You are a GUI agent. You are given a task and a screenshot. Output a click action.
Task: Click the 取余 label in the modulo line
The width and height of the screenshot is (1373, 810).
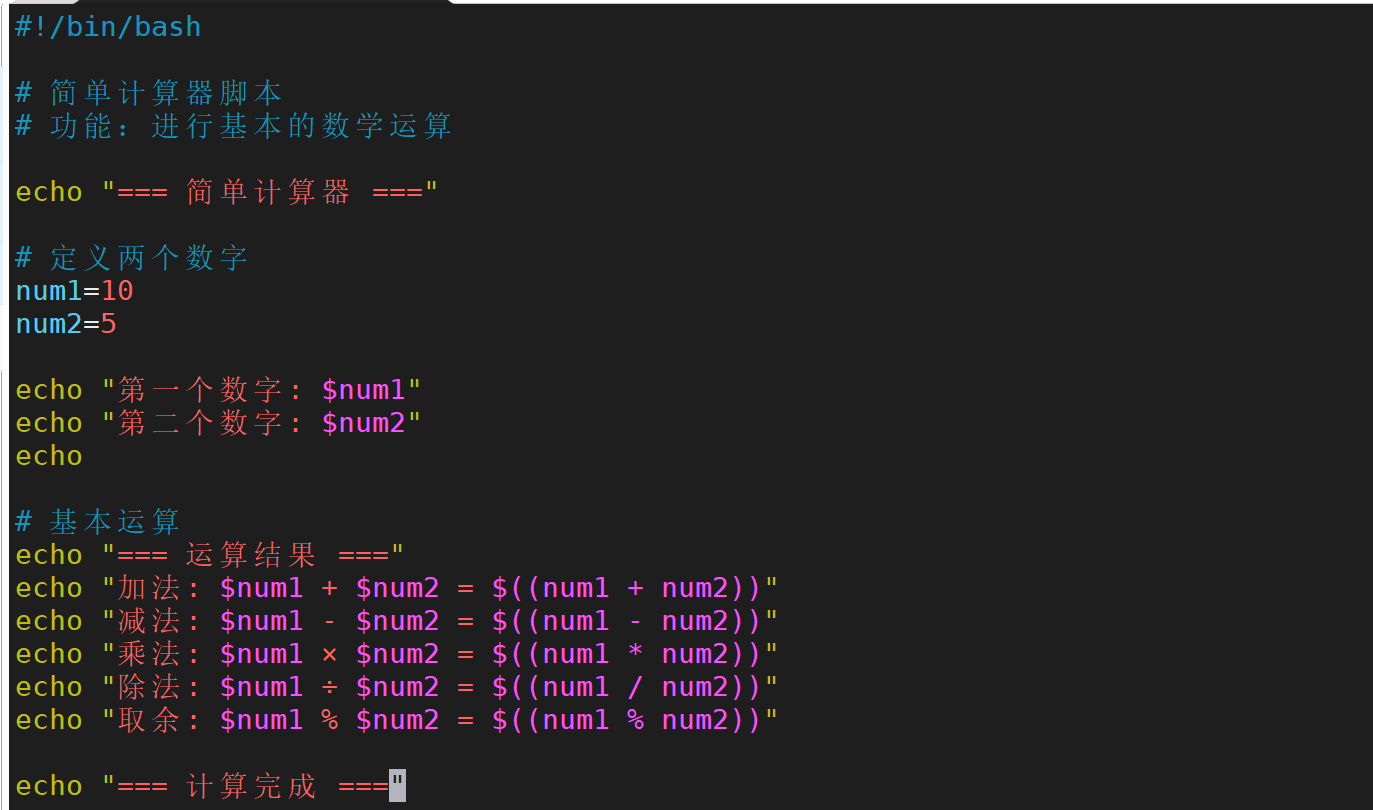pyautogui.click(x=150, y=720)
